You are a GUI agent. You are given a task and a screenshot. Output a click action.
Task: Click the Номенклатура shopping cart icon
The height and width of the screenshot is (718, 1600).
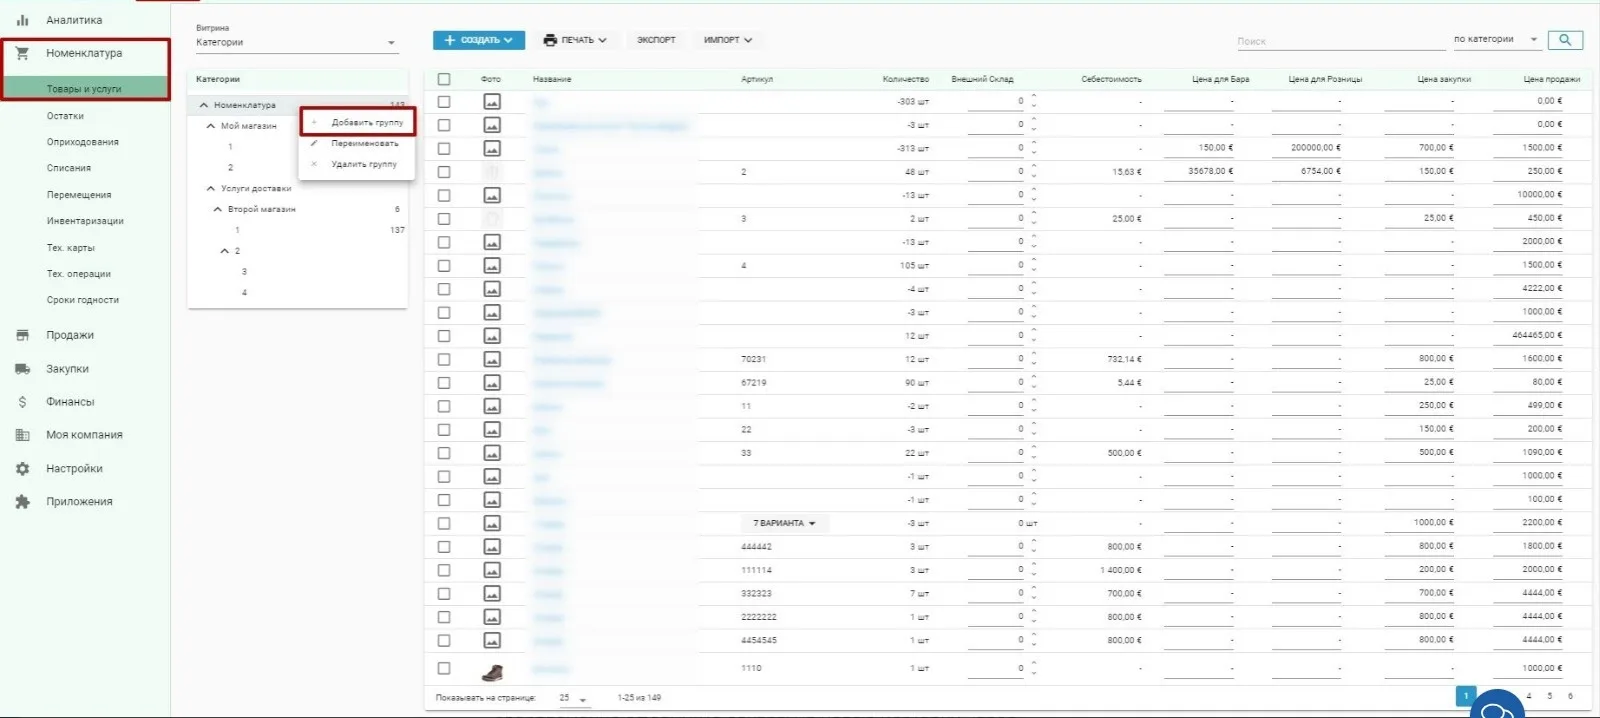tap(22, 53)
